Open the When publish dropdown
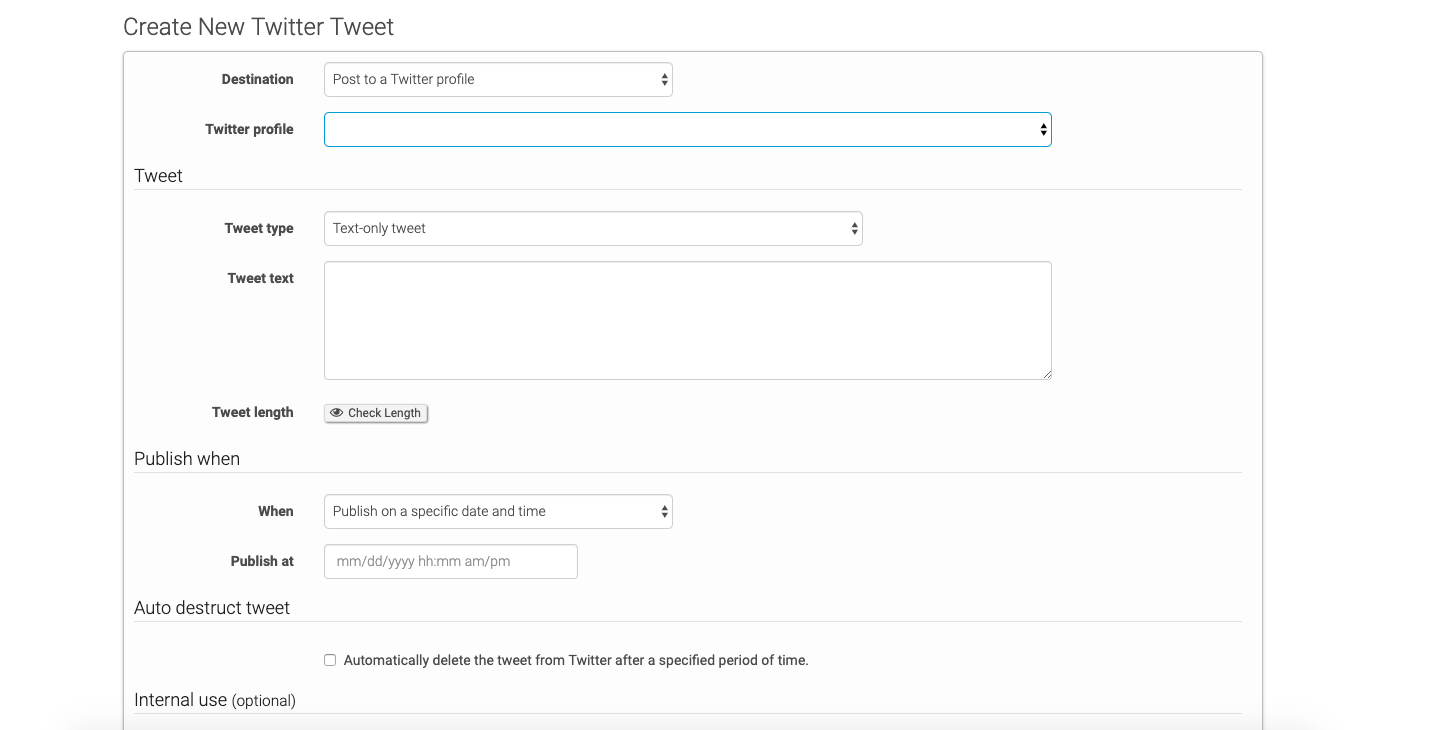The width and height of the screenshot is (1447, 730). coord(498,511)
